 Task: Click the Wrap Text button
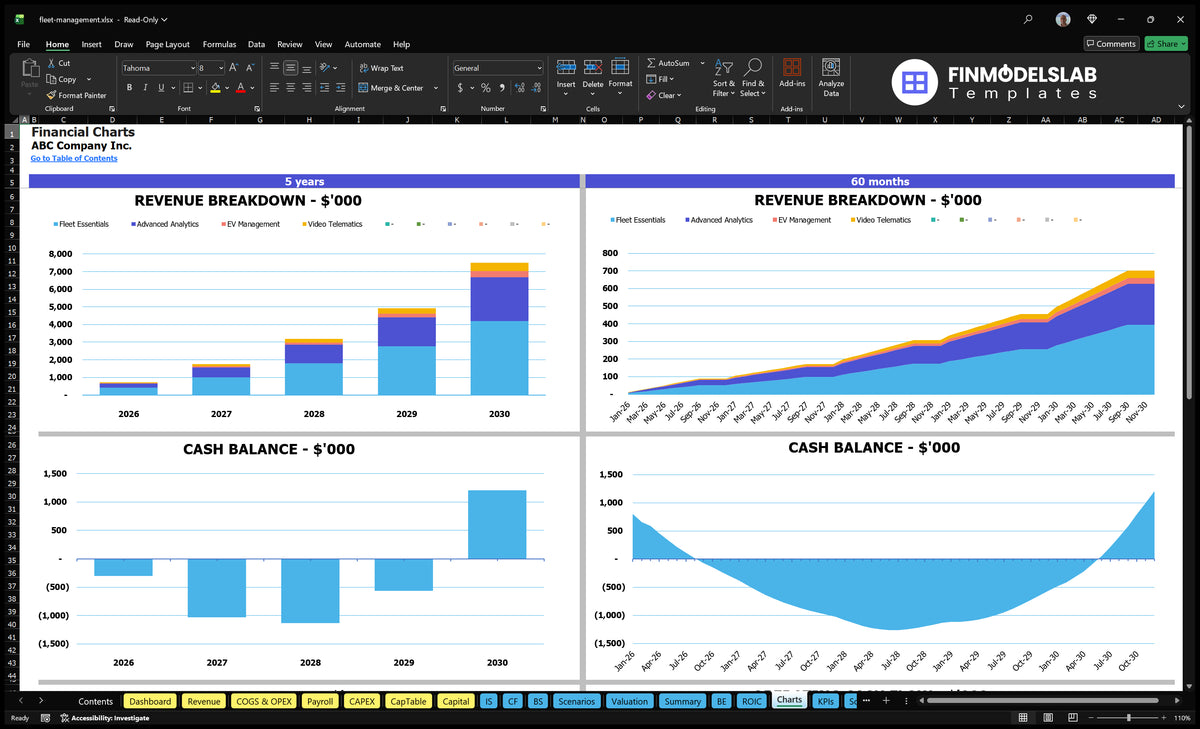381,68
